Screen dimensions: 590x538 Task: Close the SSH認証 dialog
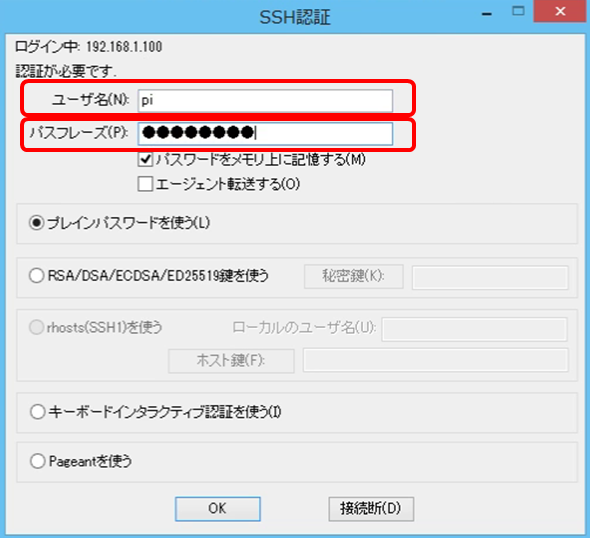click(x=560, y=11)
